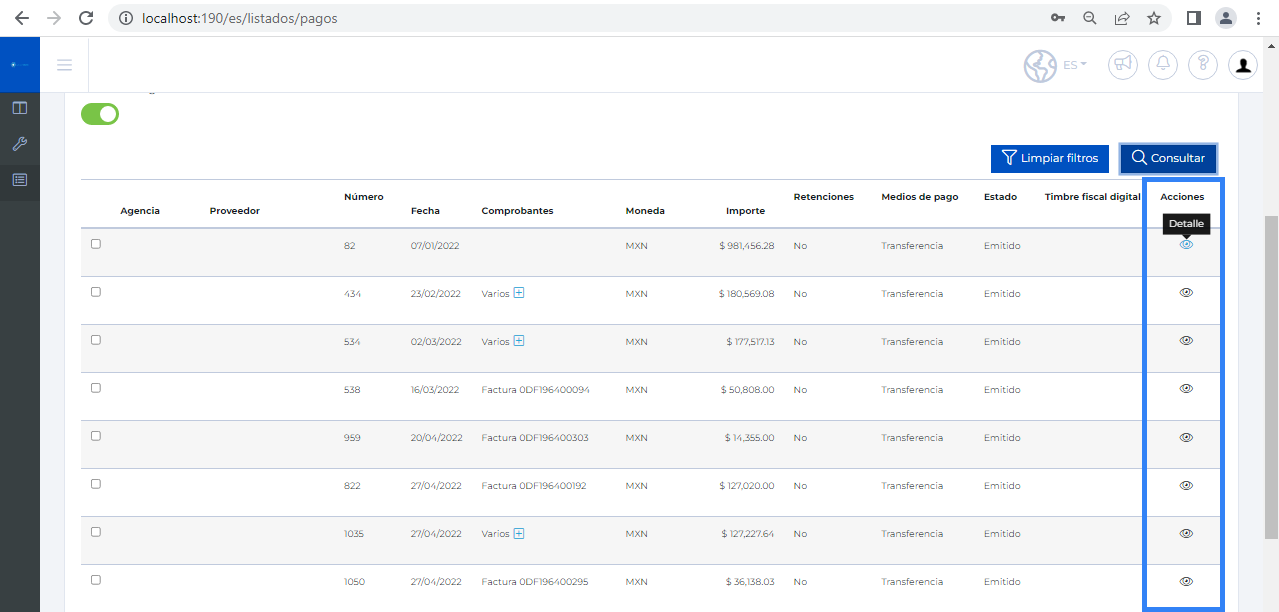Click the help question mark icon
The height and width of the screenshot is (612, 1279).
point(1203,65)
